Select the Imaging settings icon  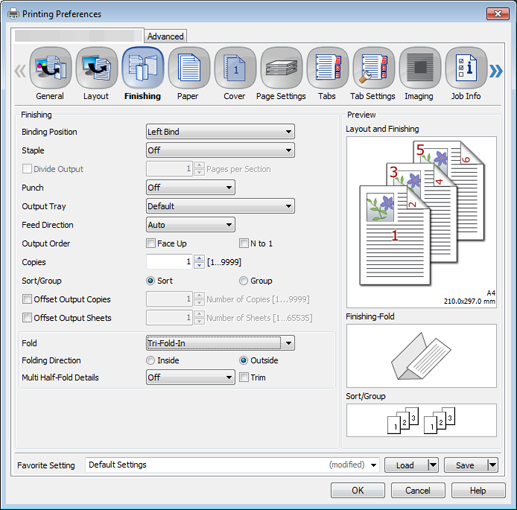[420, 68]
